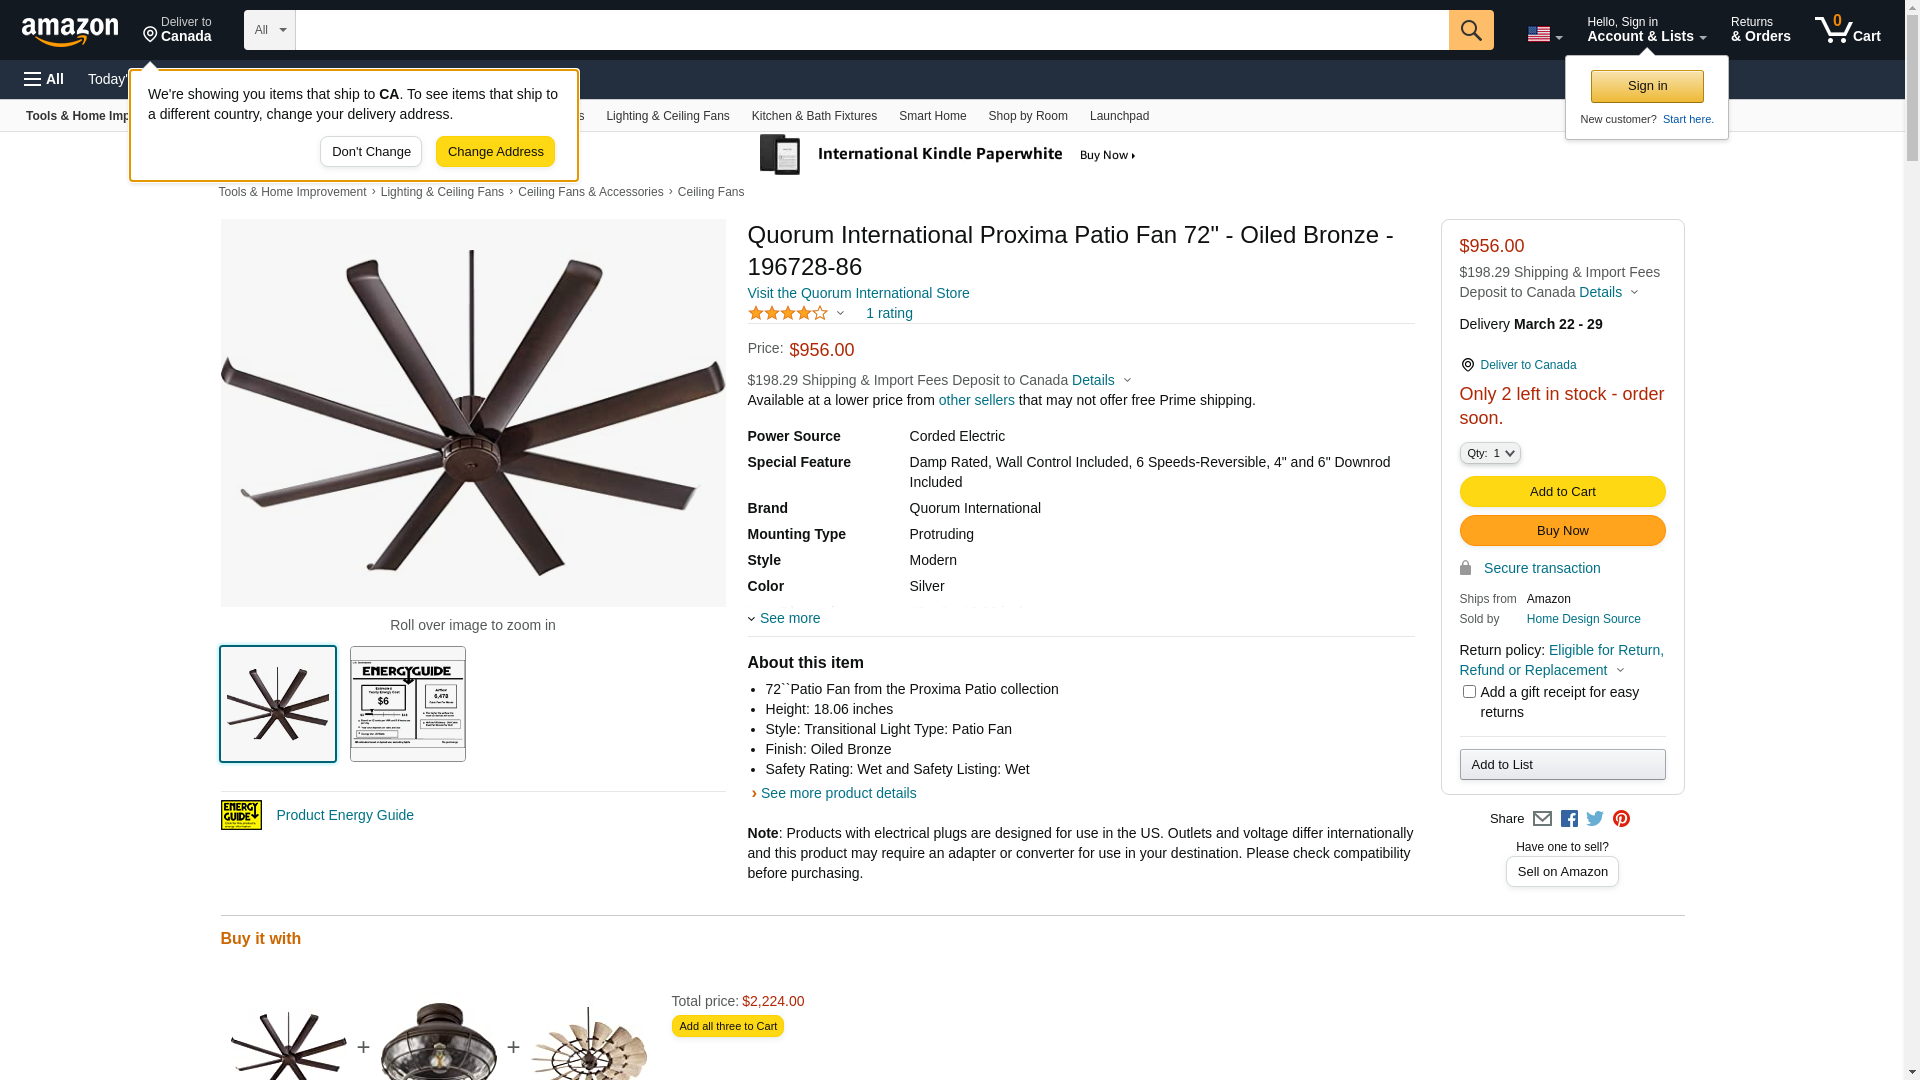Viewport: 1920px width, 1080px height.
Task: Click into the Amazon search field
Action: pos(871,30)
